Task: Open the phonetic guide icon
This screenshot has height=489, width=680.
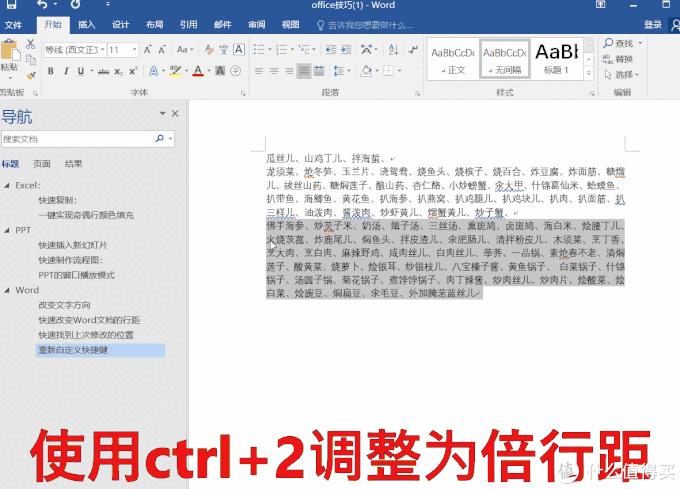Action: coord(223,50)
